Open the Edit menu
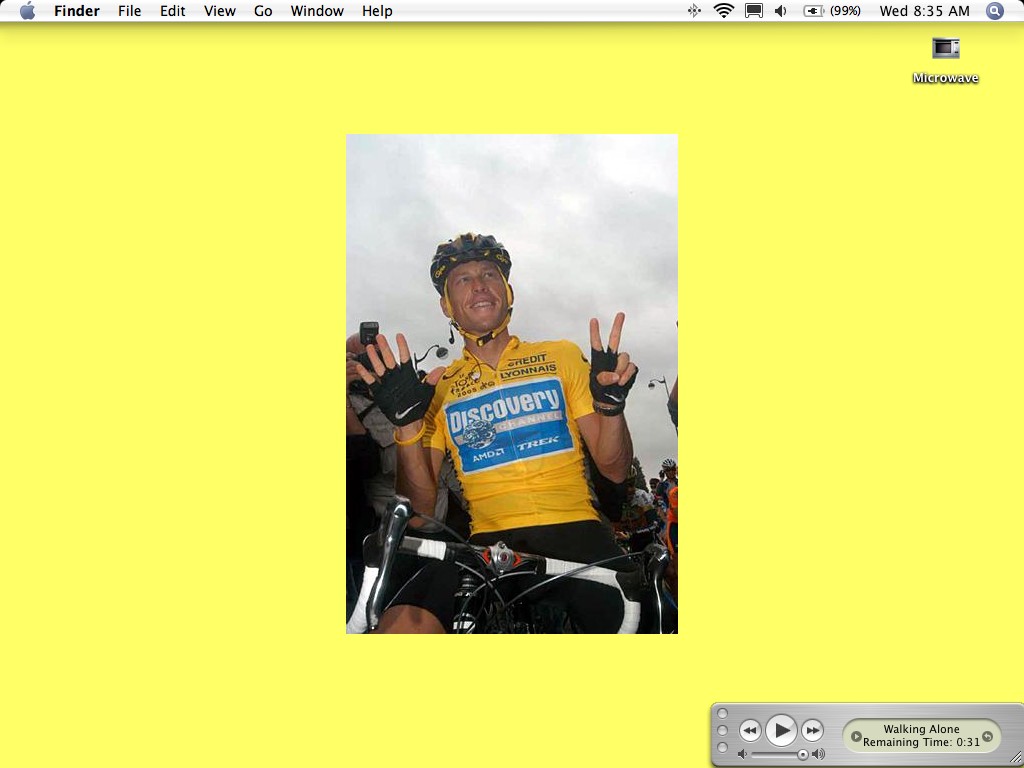 coord(172,10)
